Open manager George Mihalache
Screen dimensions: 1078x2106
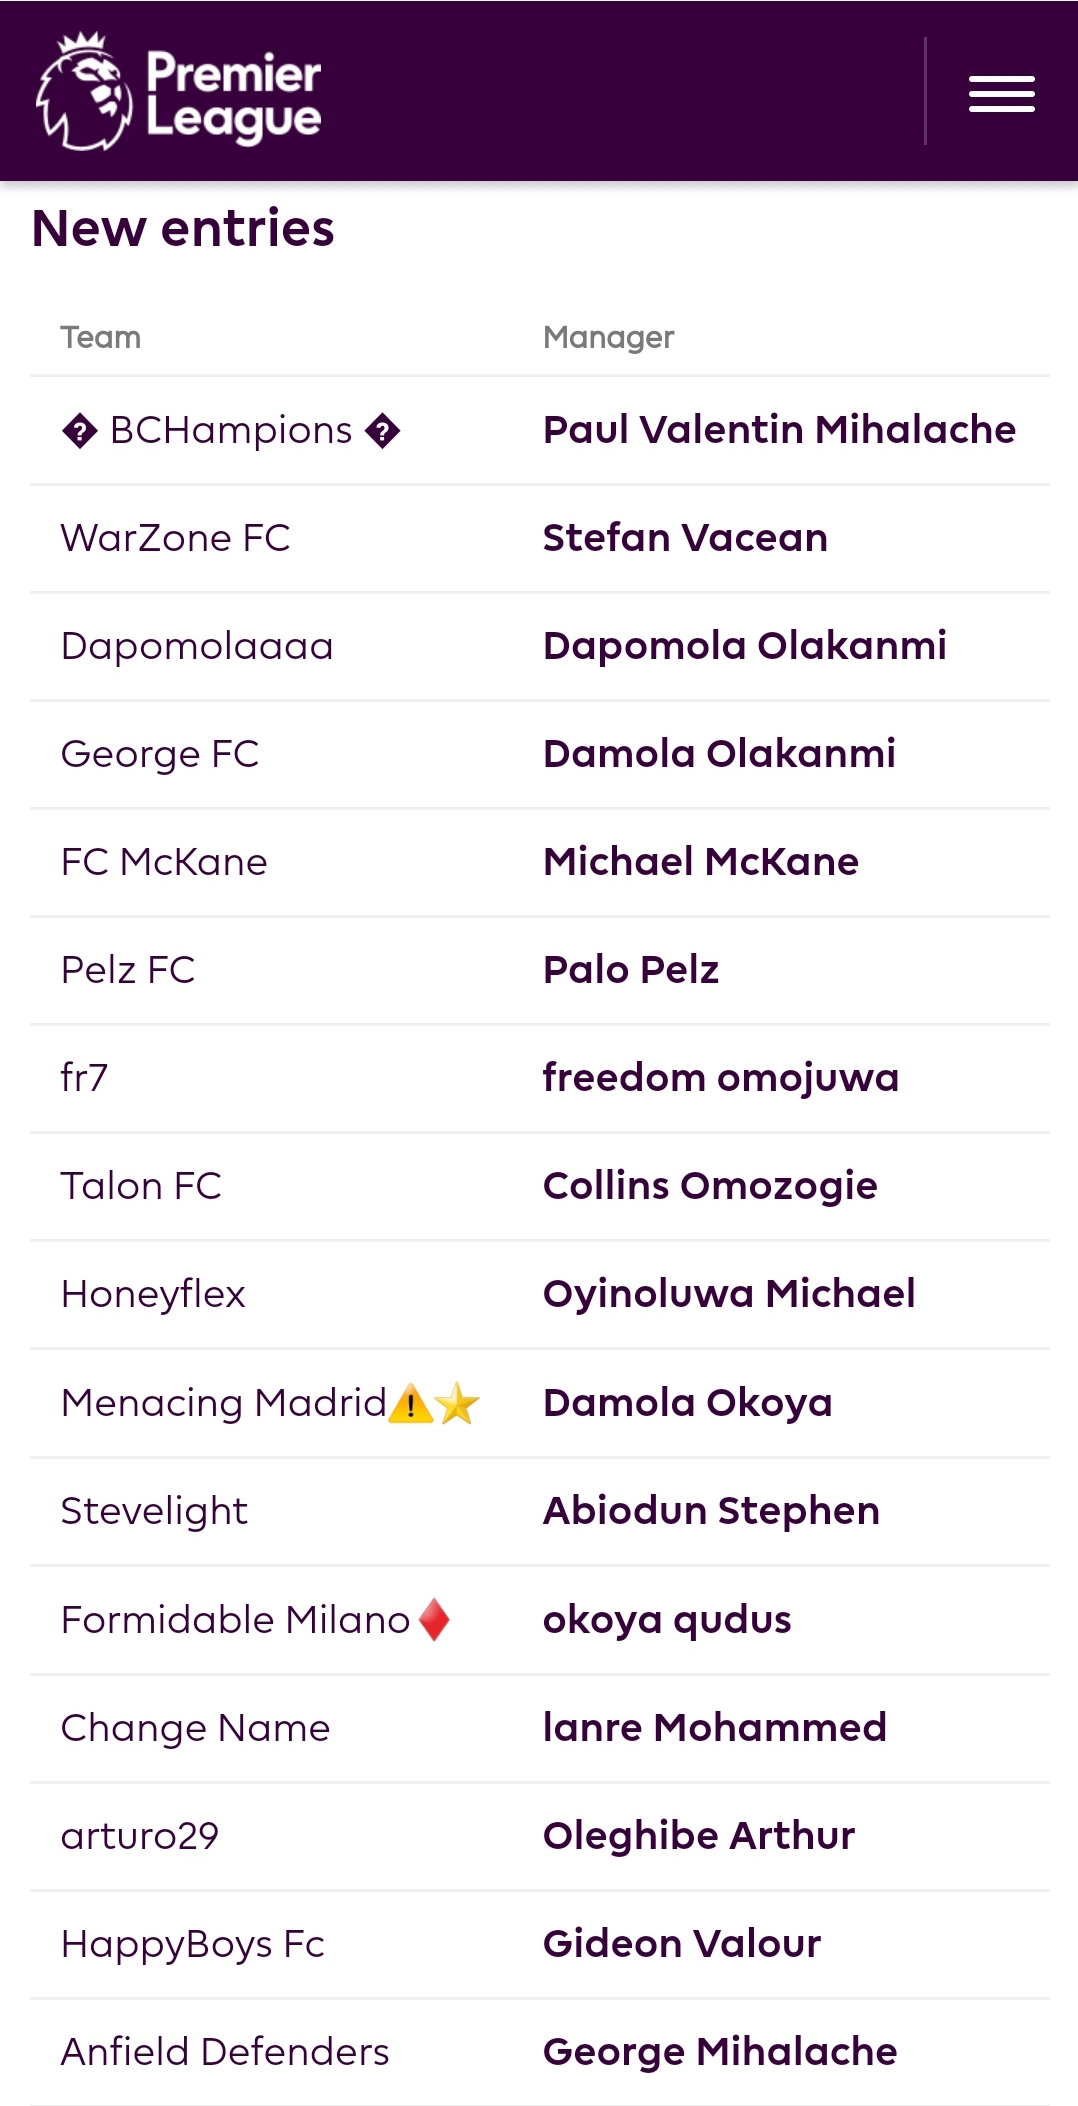(x=720, y=2052)
